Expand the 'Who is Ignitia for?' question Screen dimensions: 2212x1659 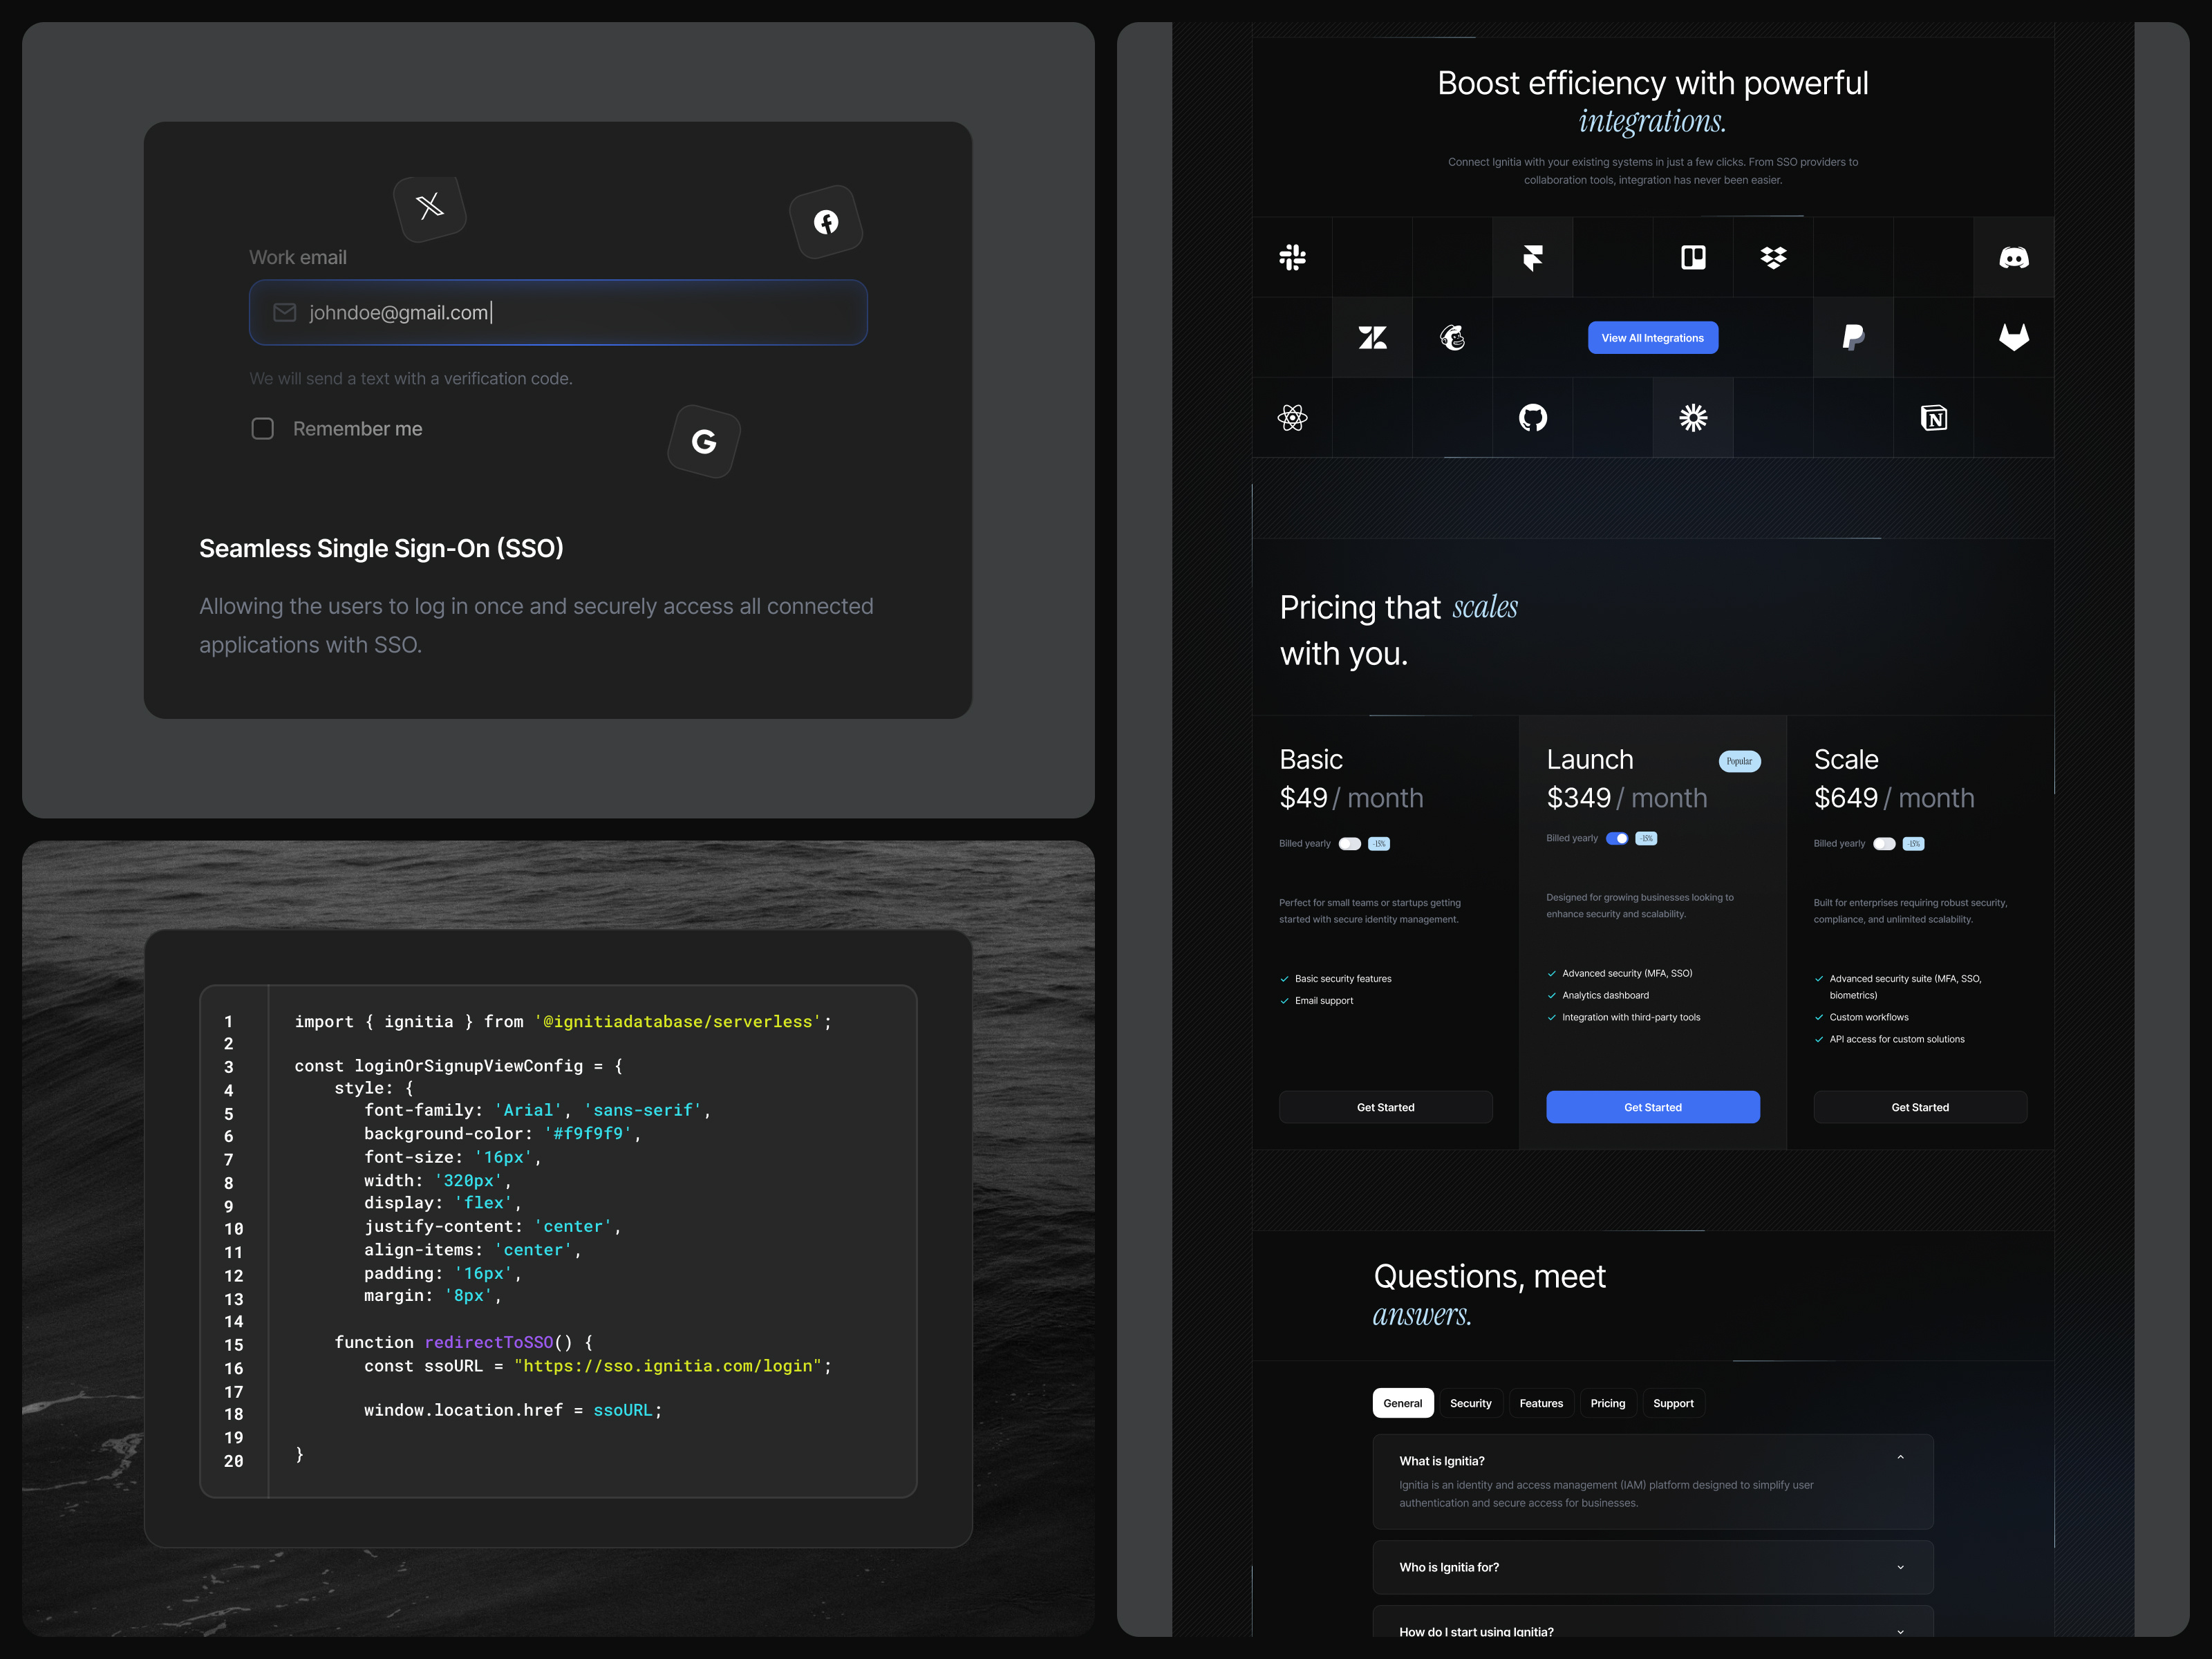(1901, 1567)
